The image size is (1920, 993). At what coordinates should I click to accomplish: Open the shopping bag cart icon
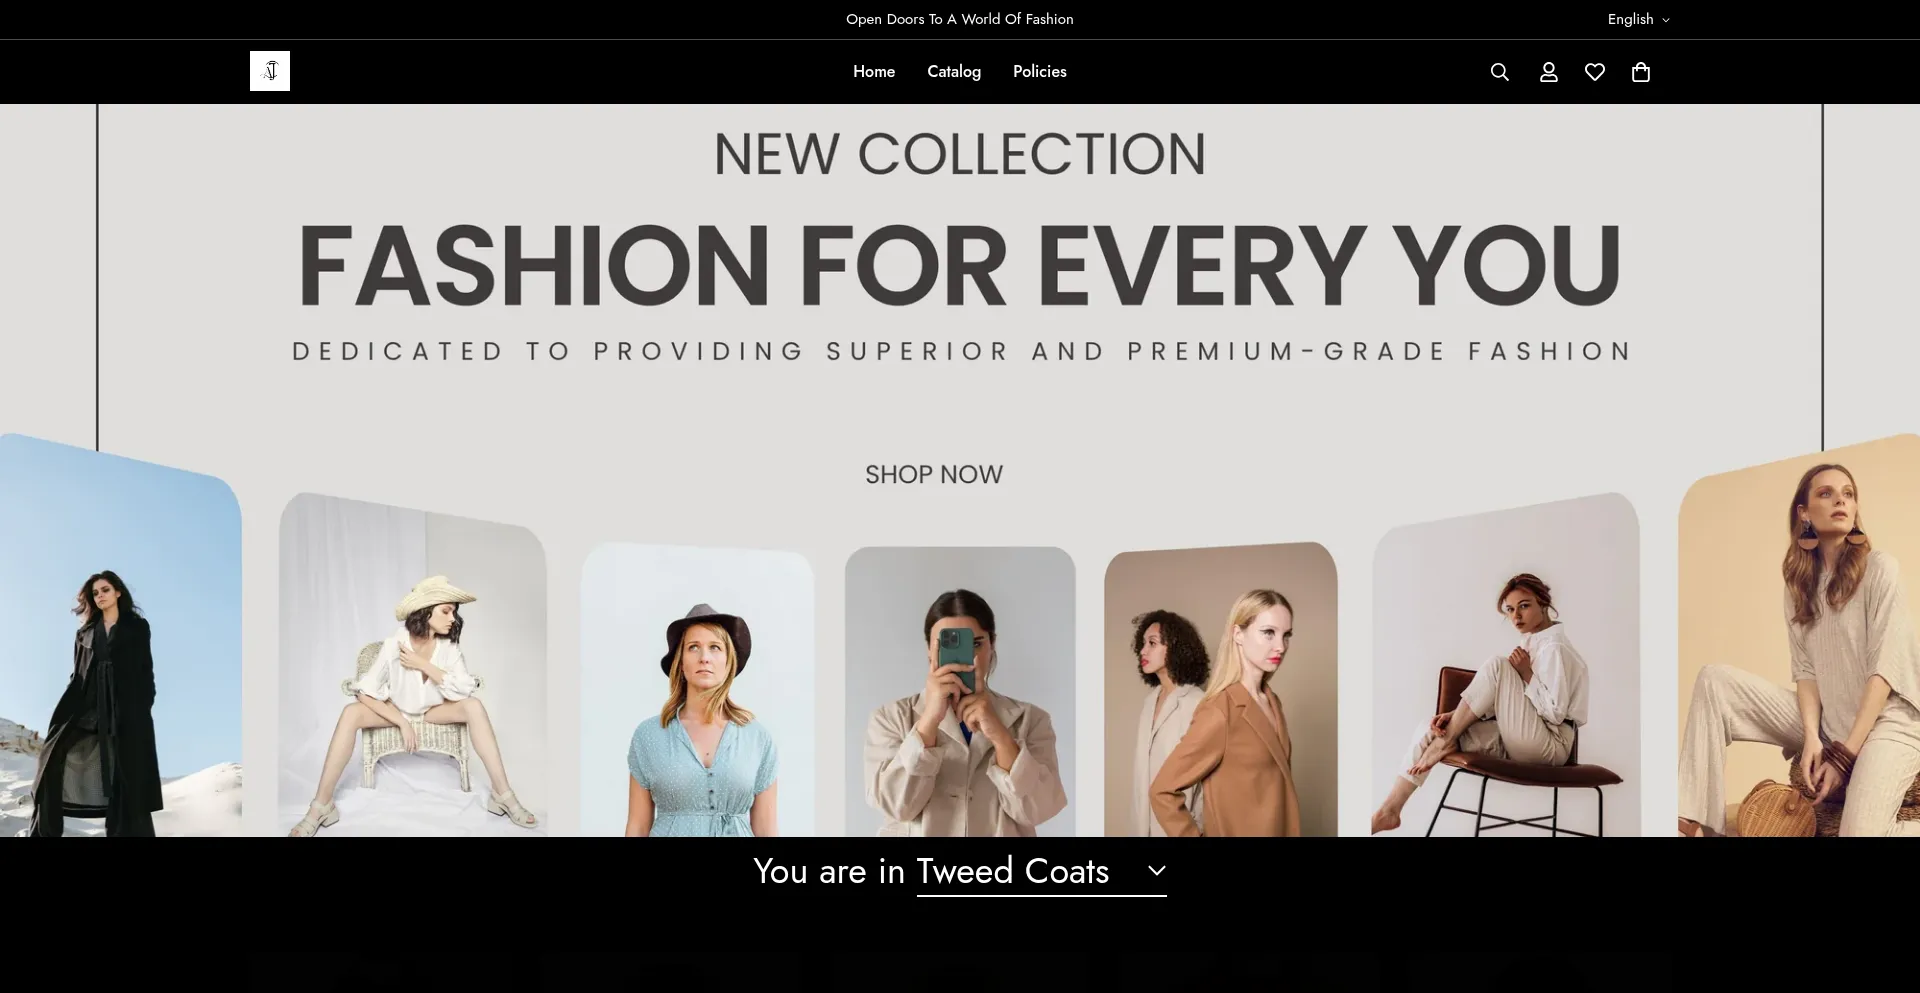(1641, 72)
